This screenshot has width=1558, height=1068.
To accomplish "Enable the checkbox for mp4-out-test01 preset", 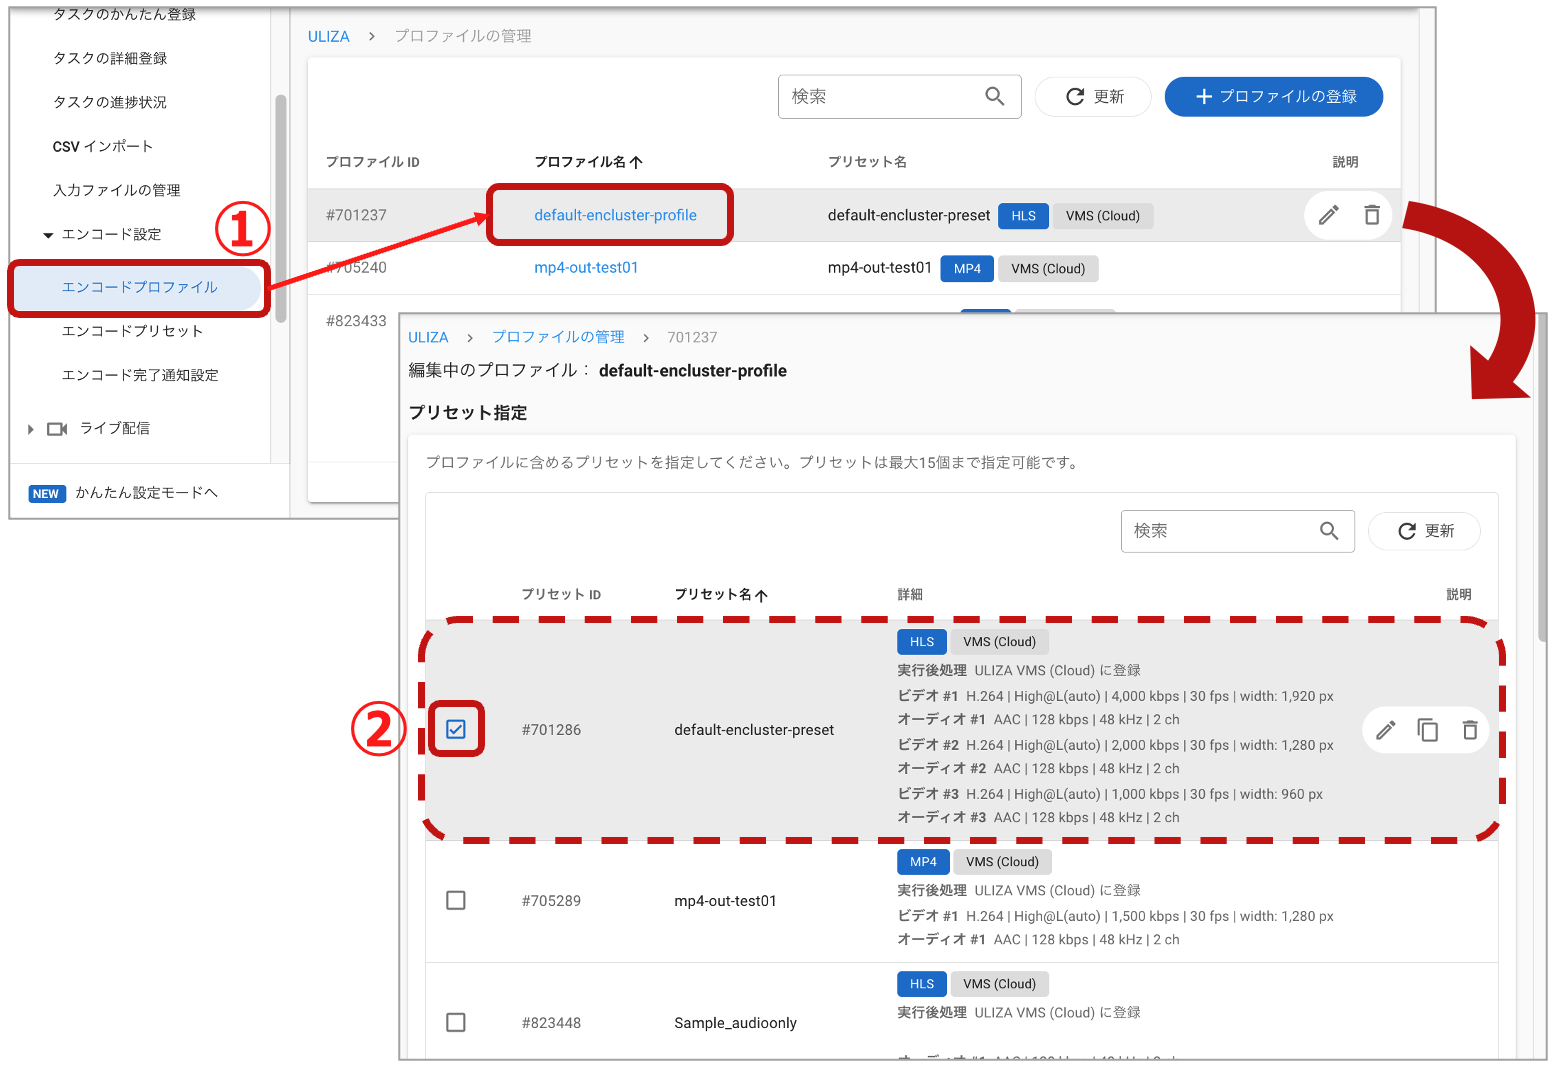I will pos(456,900).
